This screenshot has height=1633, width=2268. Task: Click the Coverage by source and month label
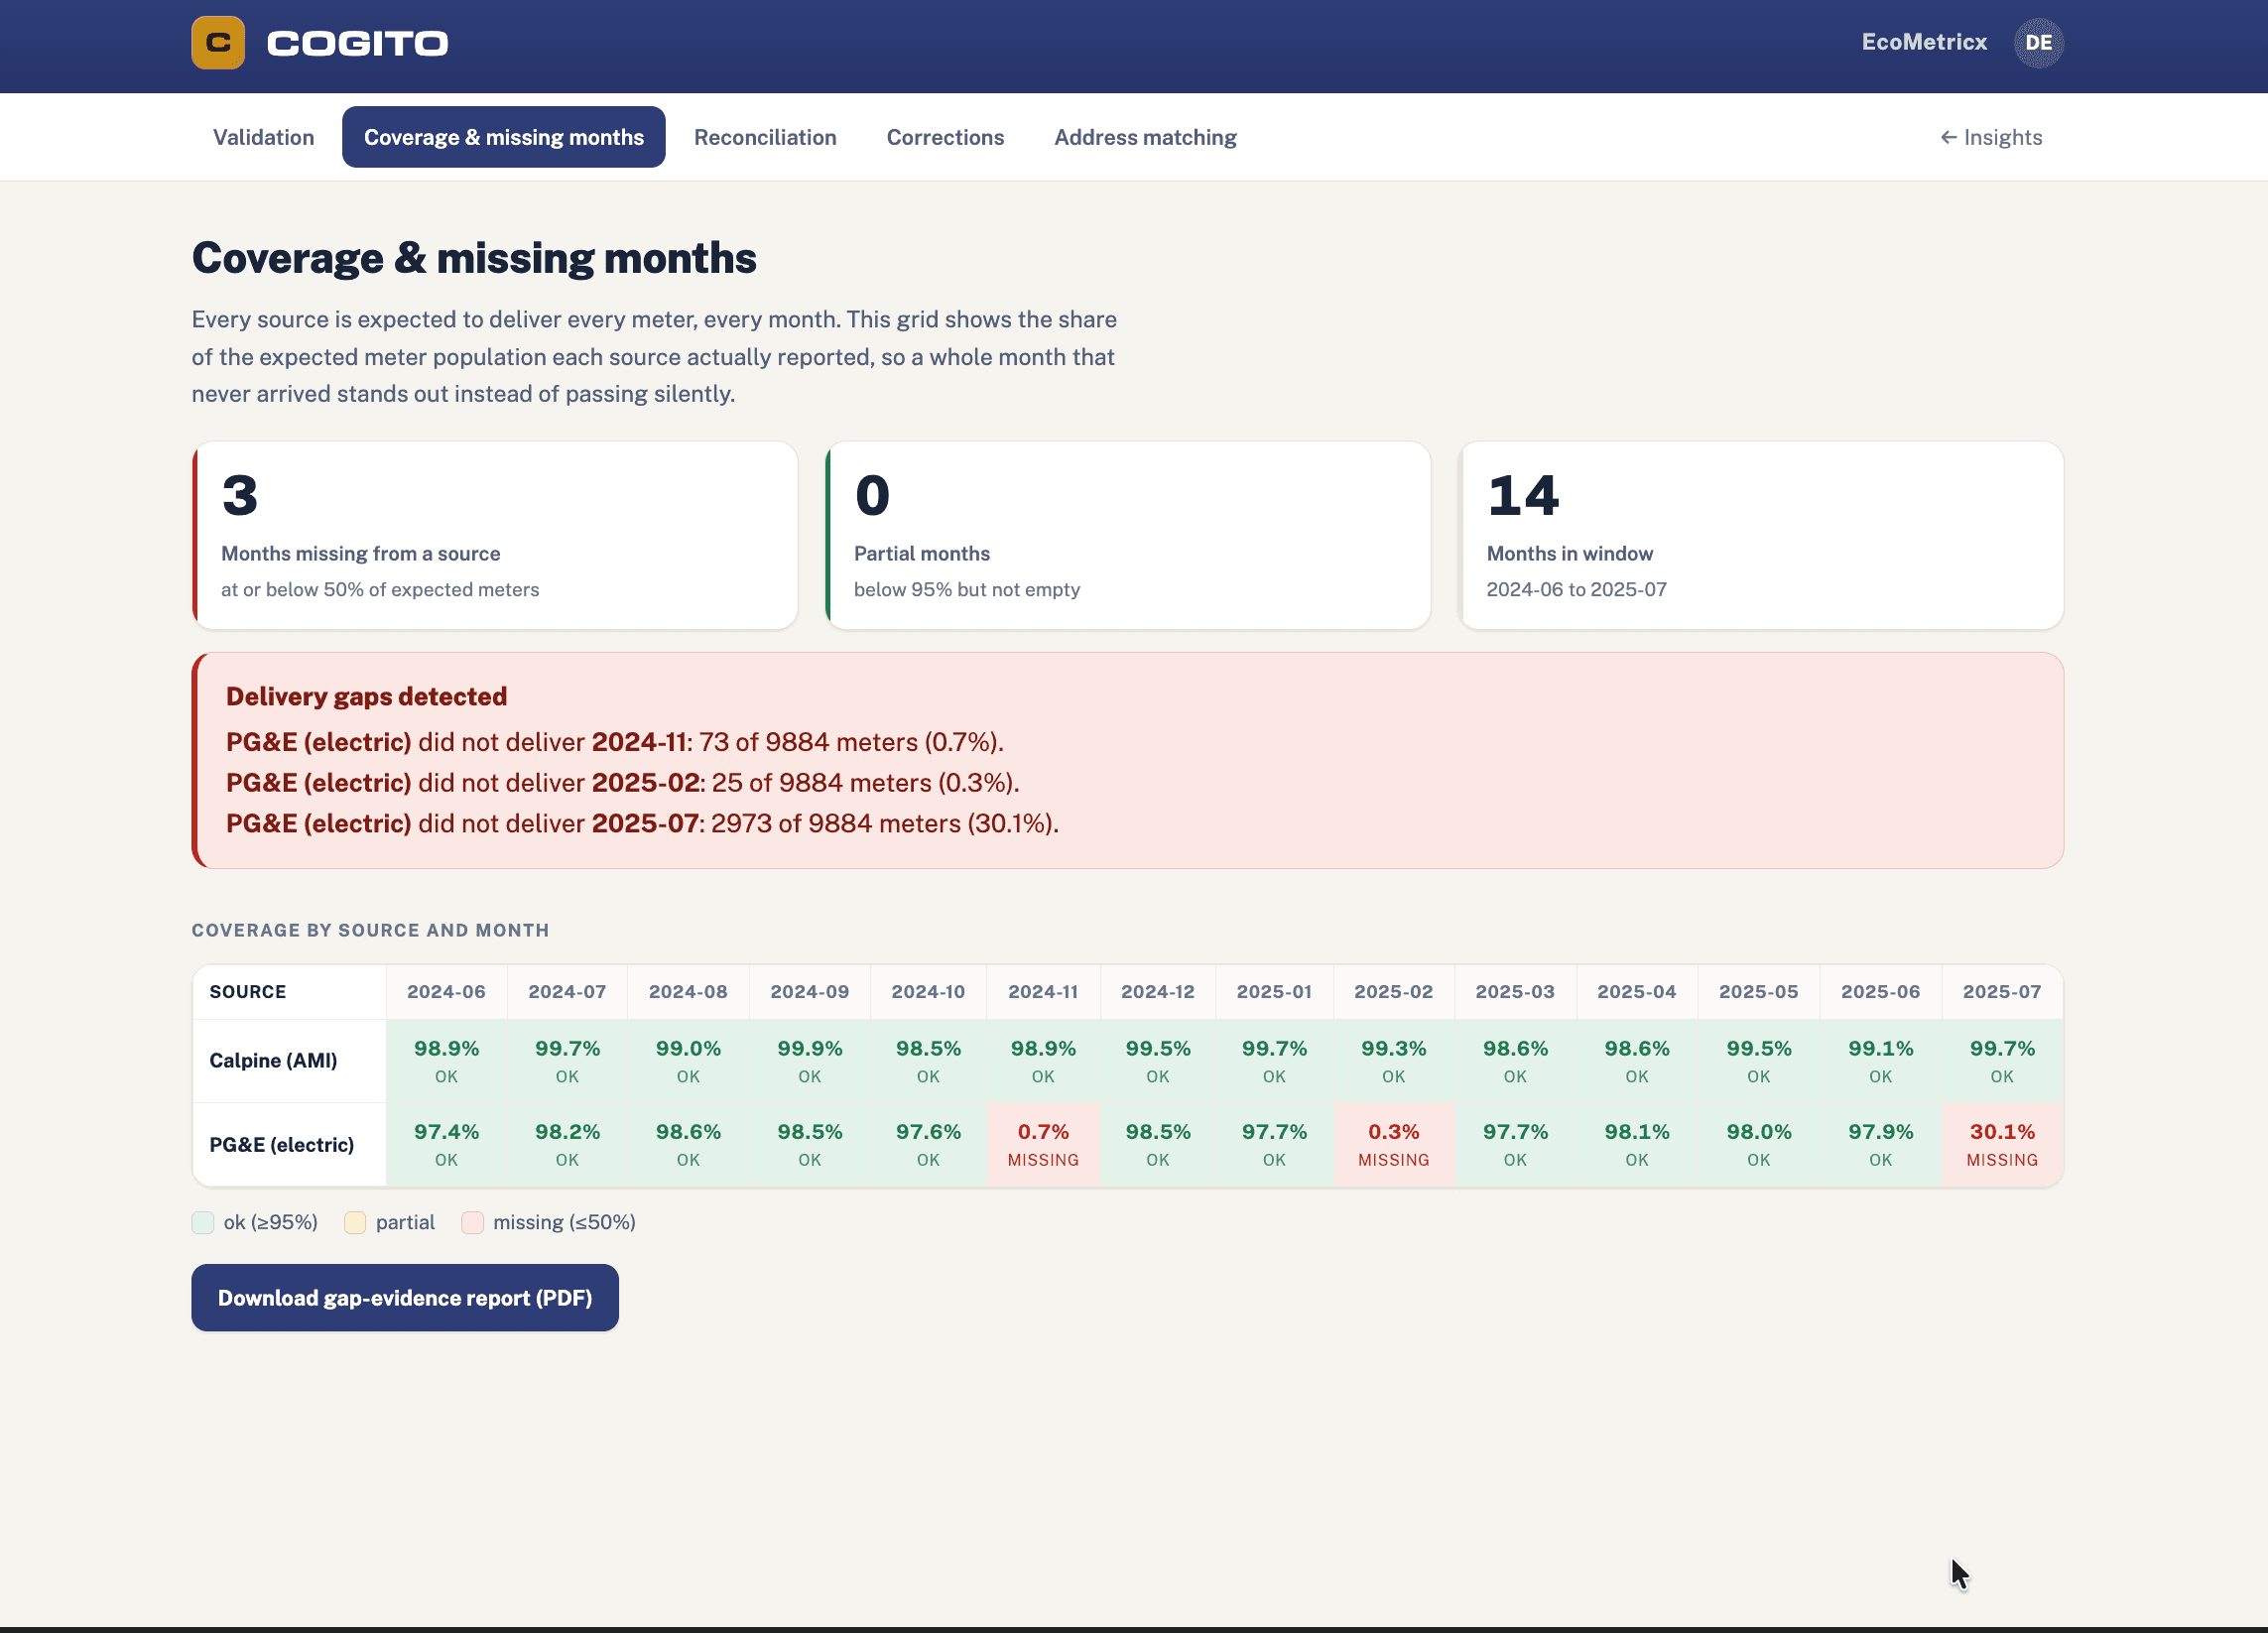(370, 930)
